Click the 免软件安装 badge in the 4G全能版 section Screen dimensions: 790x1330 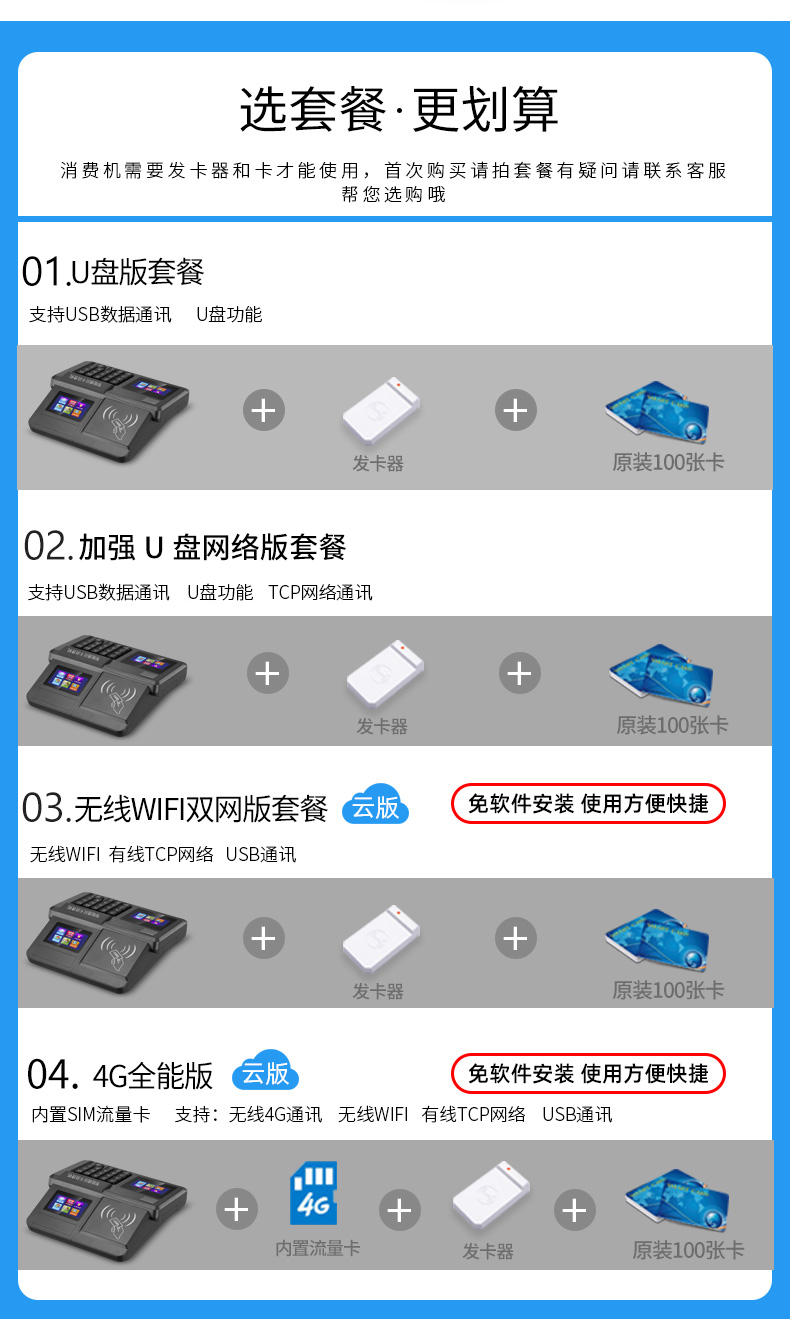click(588, 1073)
